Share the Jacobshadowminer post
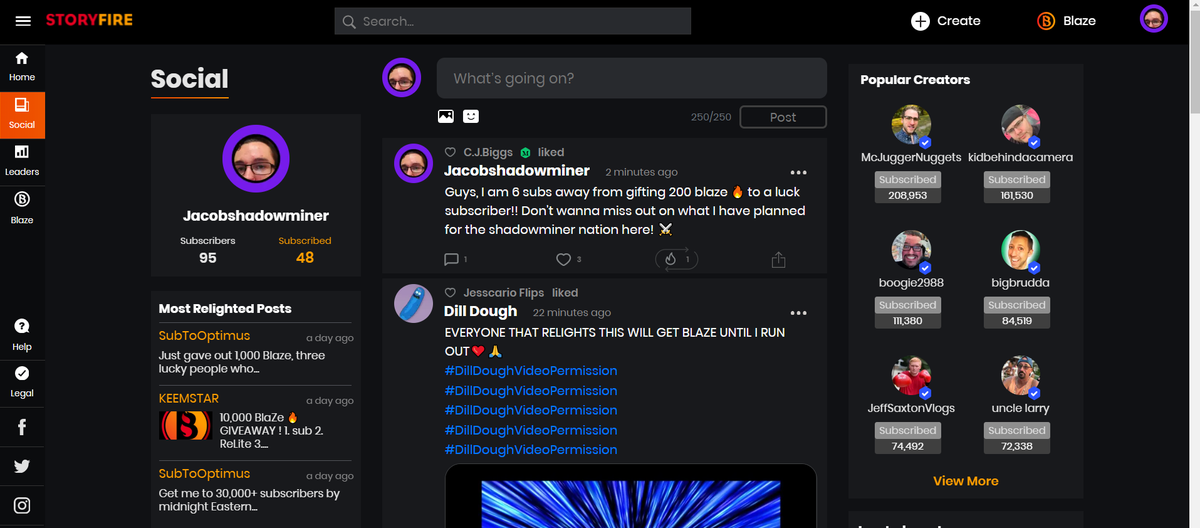 (779, 259)
